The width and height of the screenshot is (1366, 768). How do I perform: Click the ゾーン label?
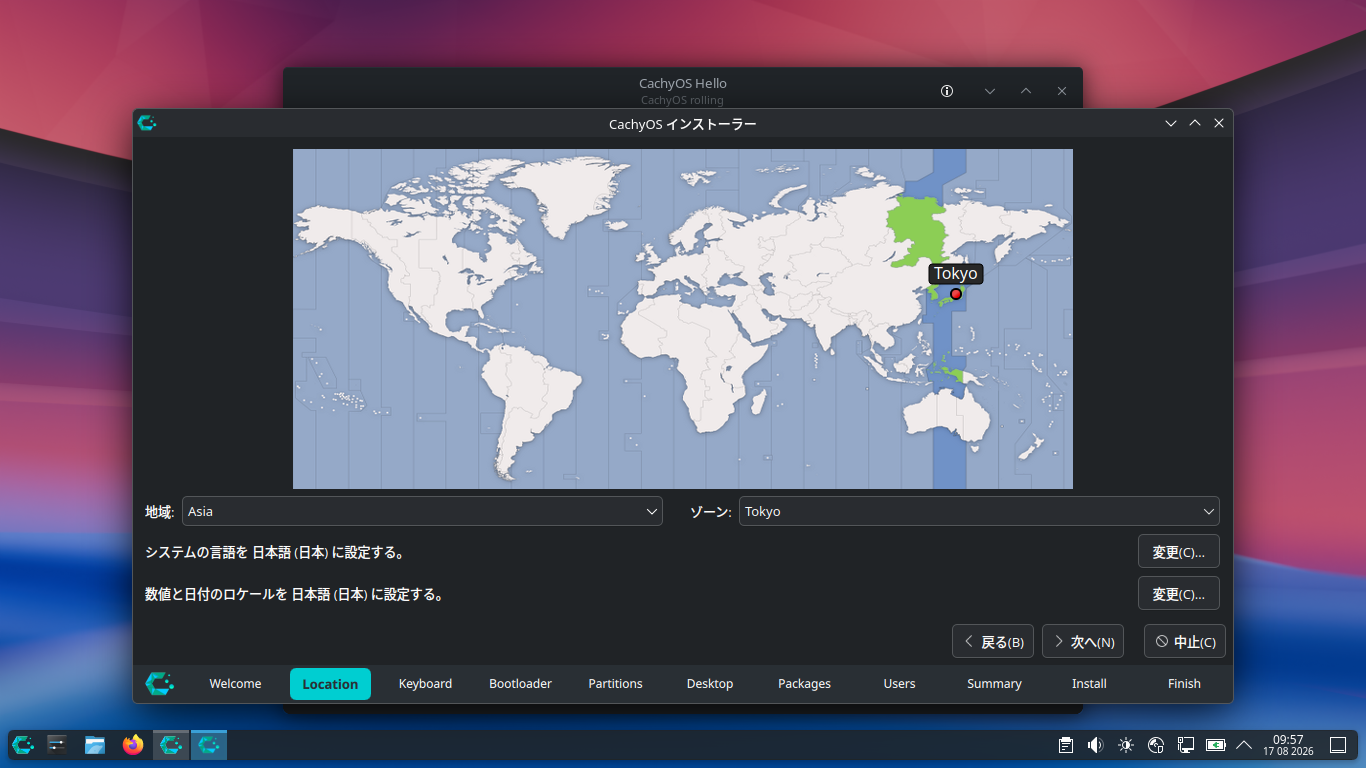coord(710,511)
